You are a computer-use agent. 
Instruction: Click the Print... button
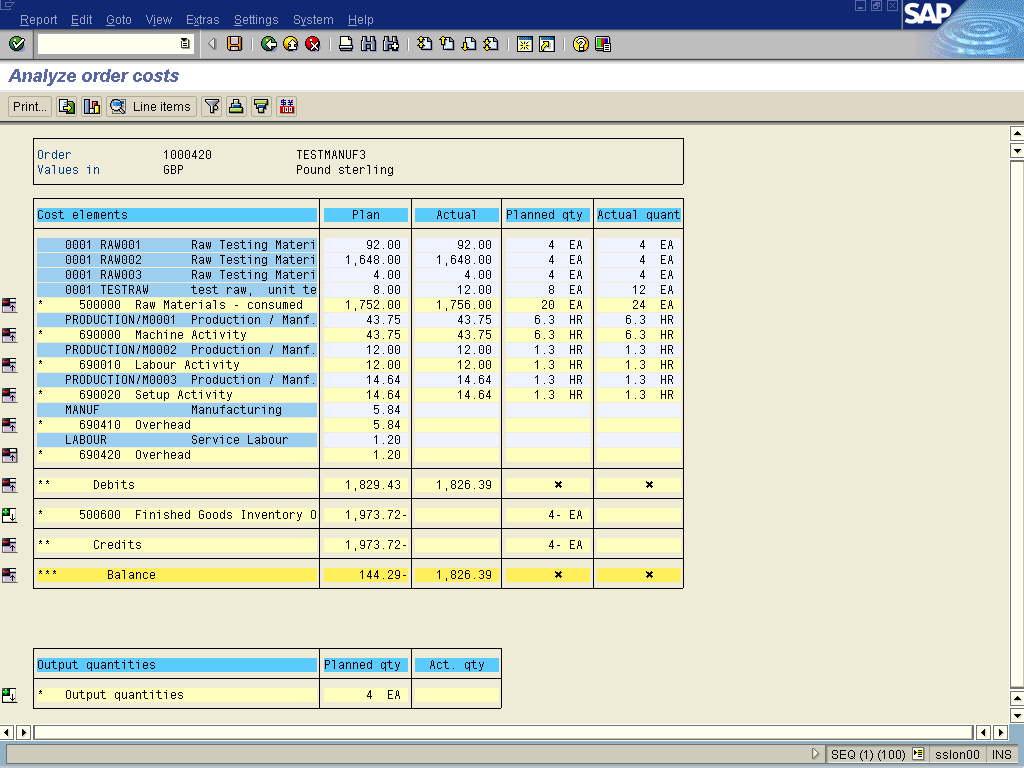[x=30, y=107]
